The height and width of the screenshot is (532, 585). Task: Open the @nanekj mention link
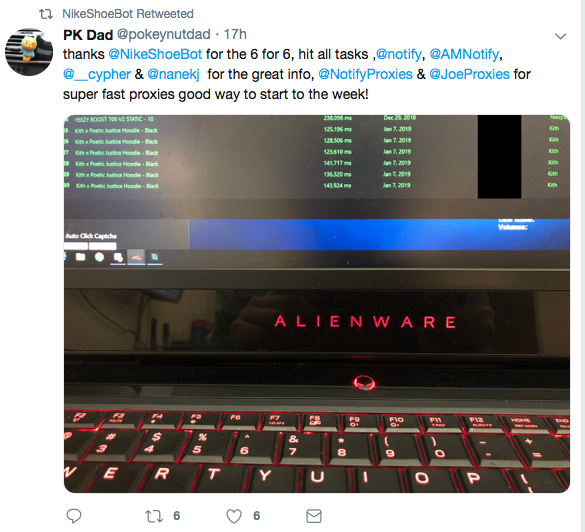click(173, 74)
